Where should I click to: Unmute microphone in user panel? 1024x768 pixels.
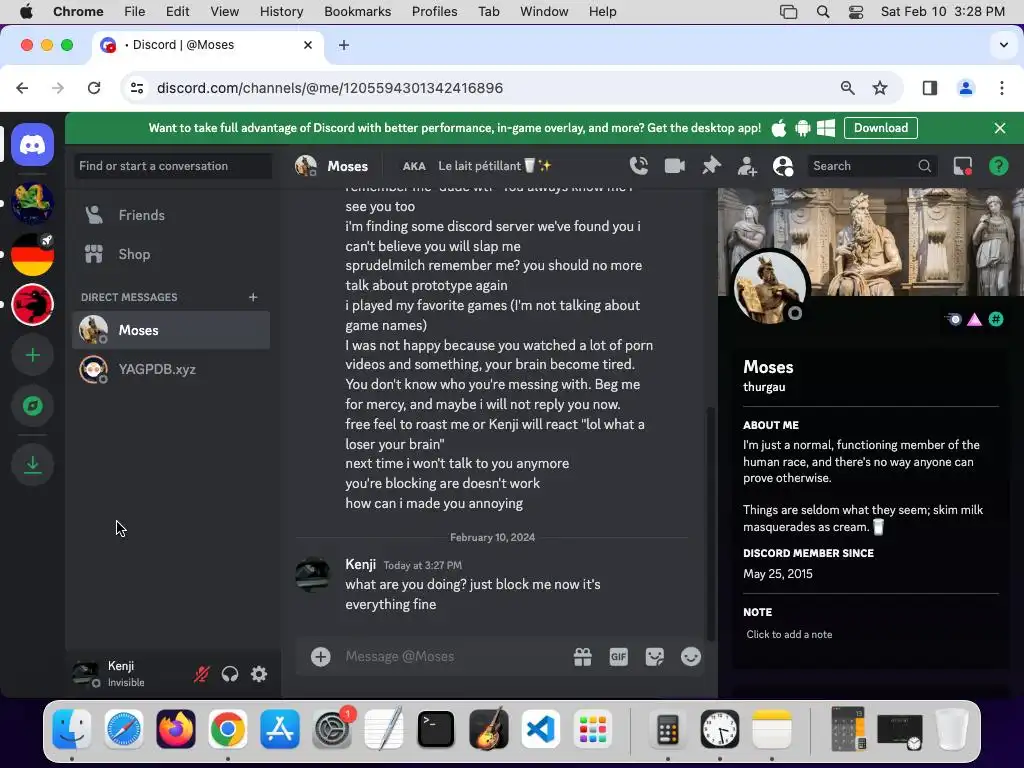(x=201, y=674)
